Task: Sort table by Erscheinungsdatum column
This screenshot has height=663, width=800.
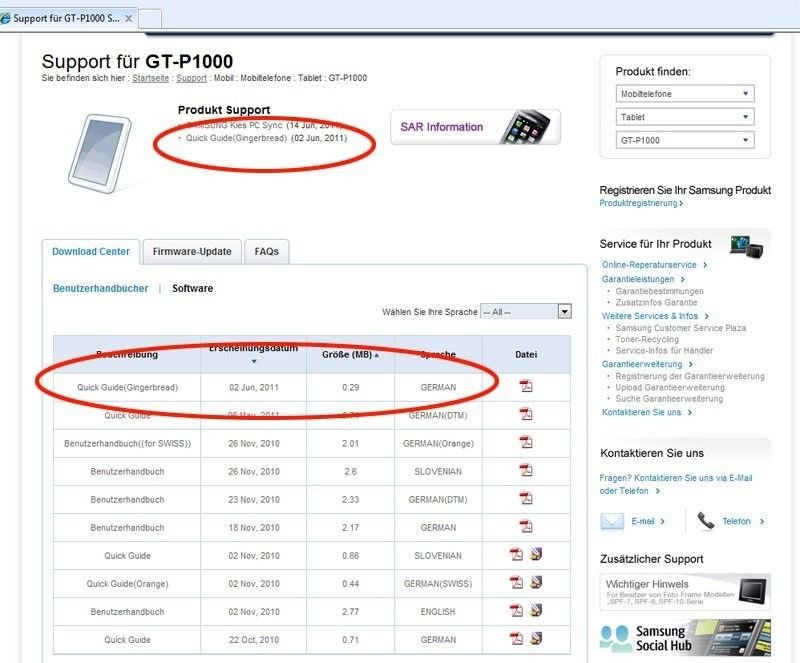Action: pyautogui.click(x=254, y=354)
